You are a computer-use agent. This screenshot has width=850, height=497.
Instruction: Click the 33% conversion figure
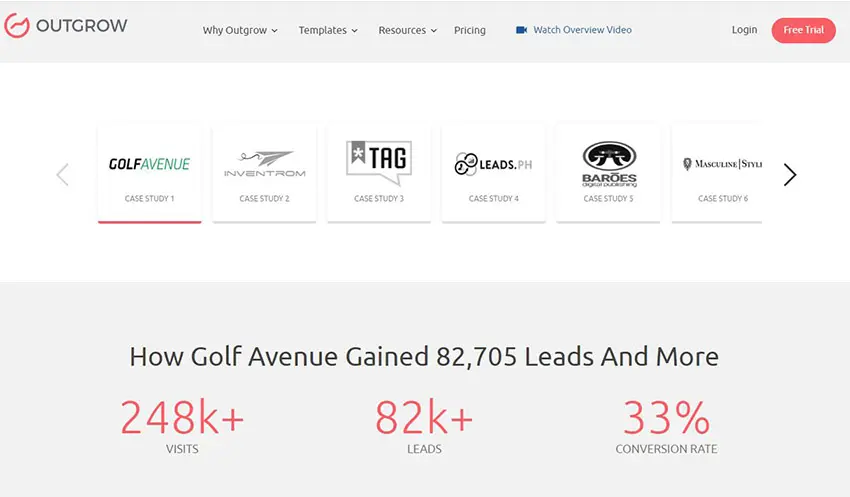tap(666, 417)
